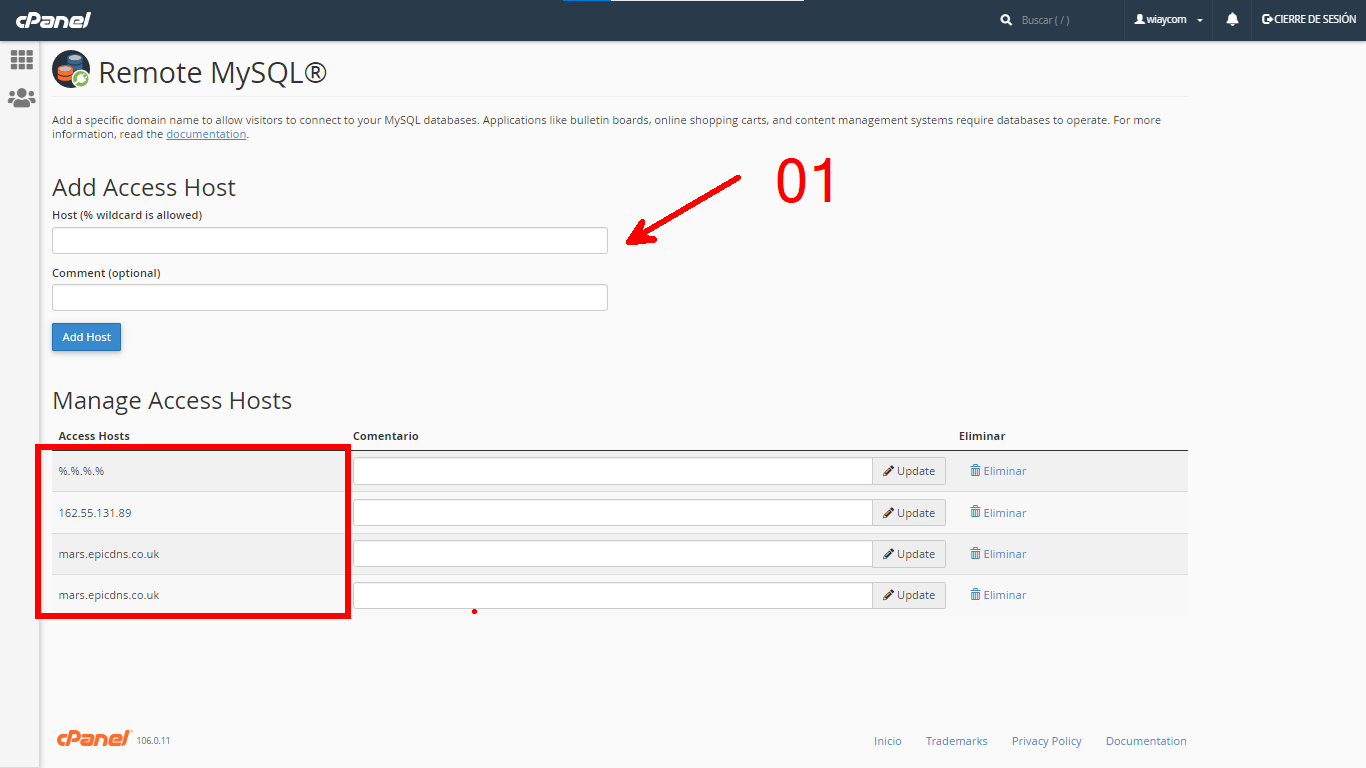
Task: Log out via CIERRE DE SESIÓN
Action: coord(1309,19)
